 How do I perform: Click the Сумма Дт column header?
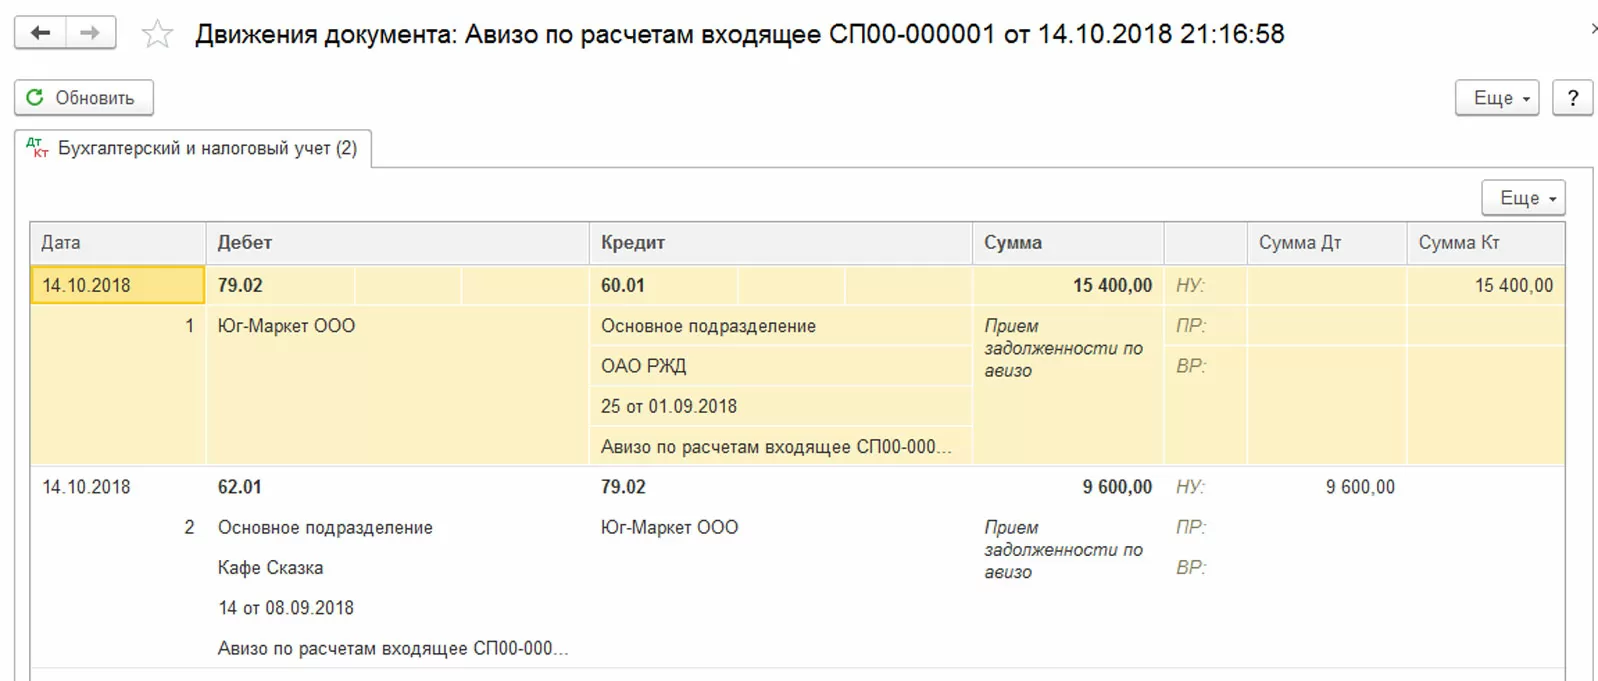[1300, 243]
